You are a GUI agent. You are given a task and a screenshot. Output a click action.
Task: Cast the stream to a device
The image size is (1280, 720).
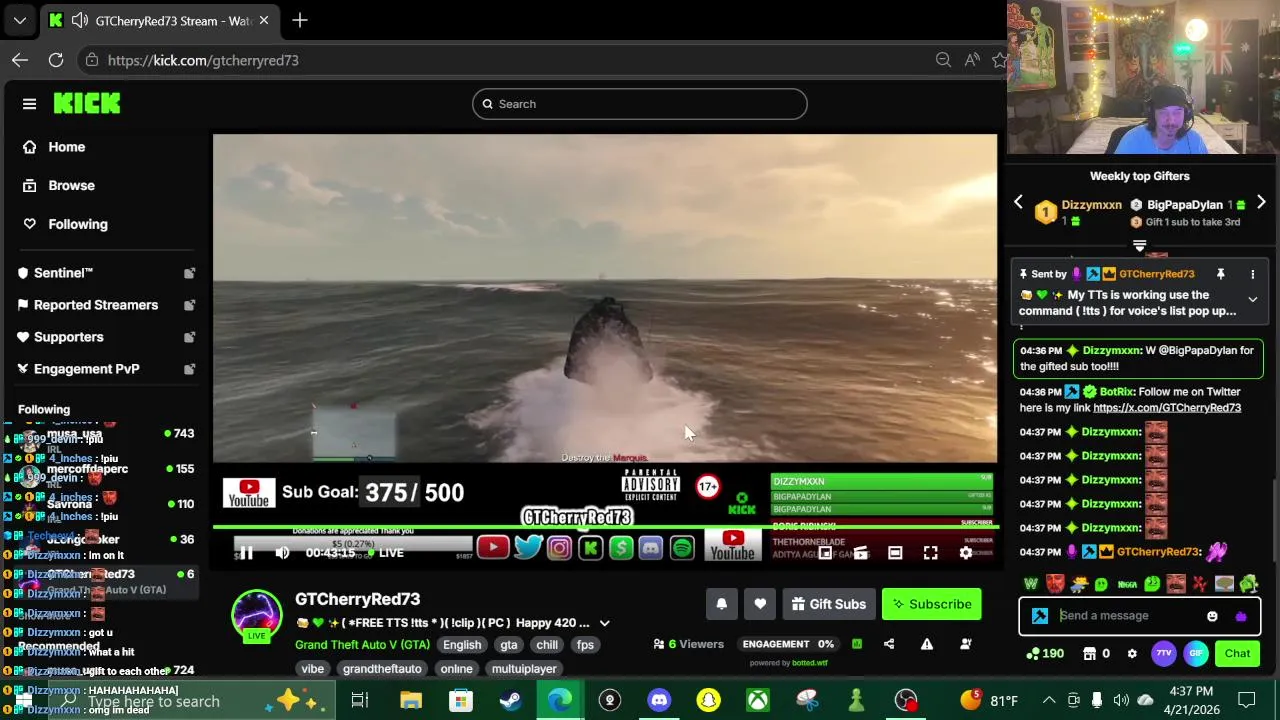(x=860, y=553)
